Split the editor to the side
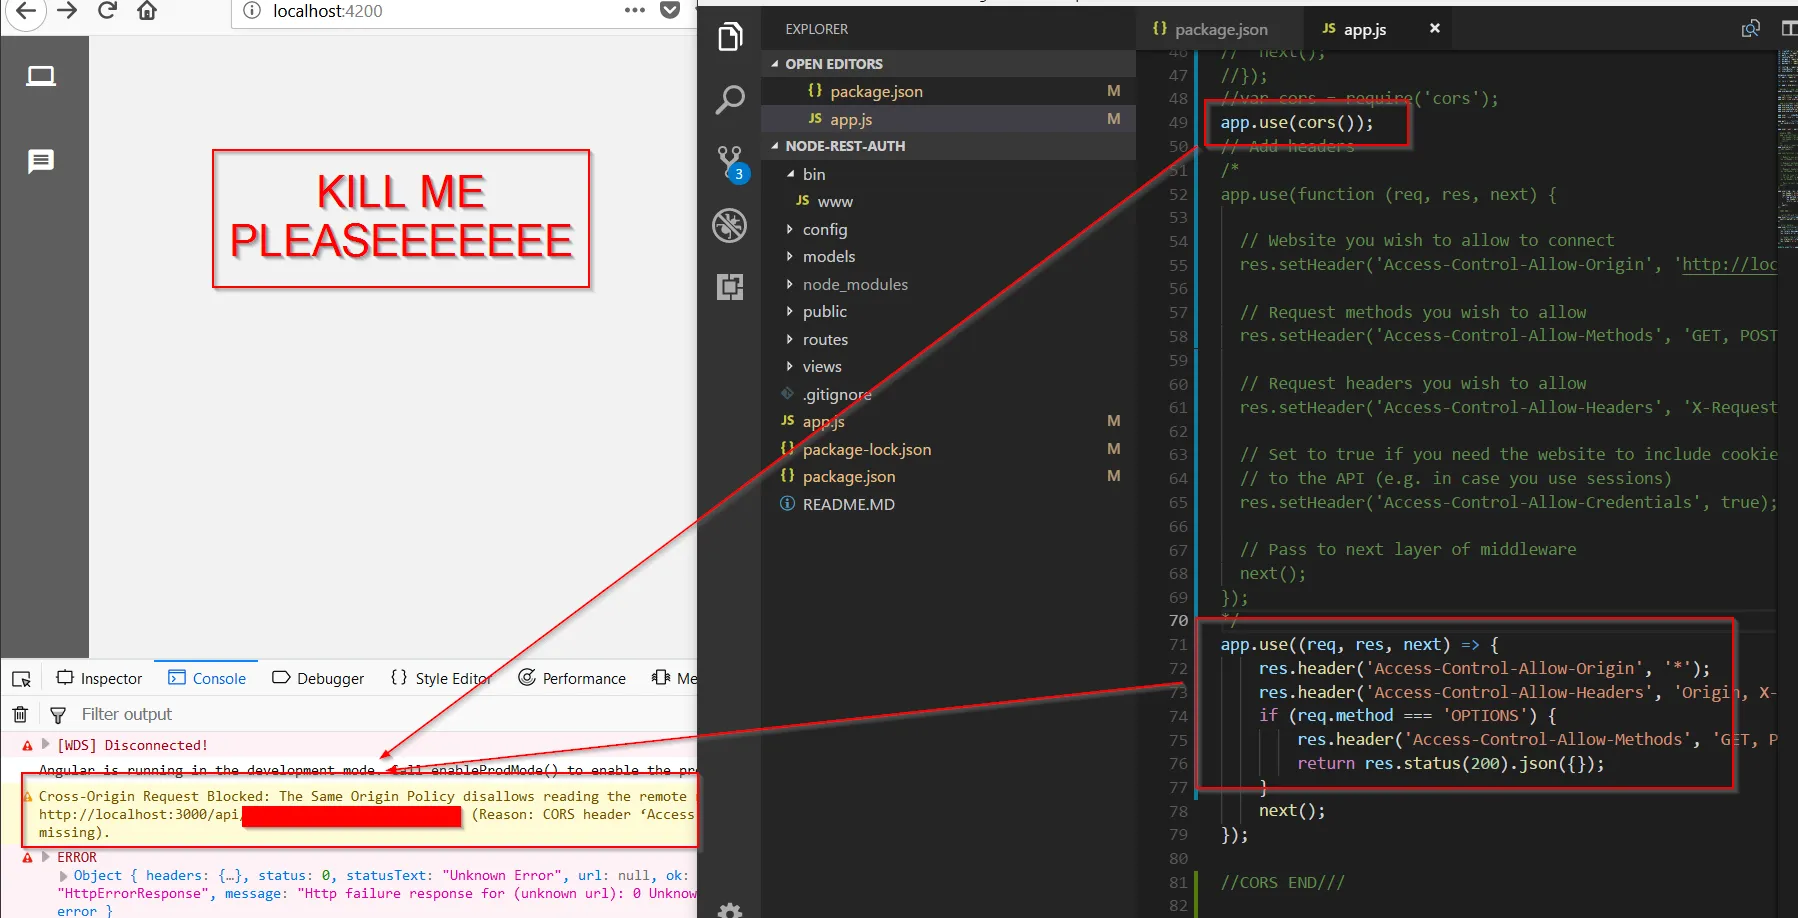 (x=1789, y=29)
